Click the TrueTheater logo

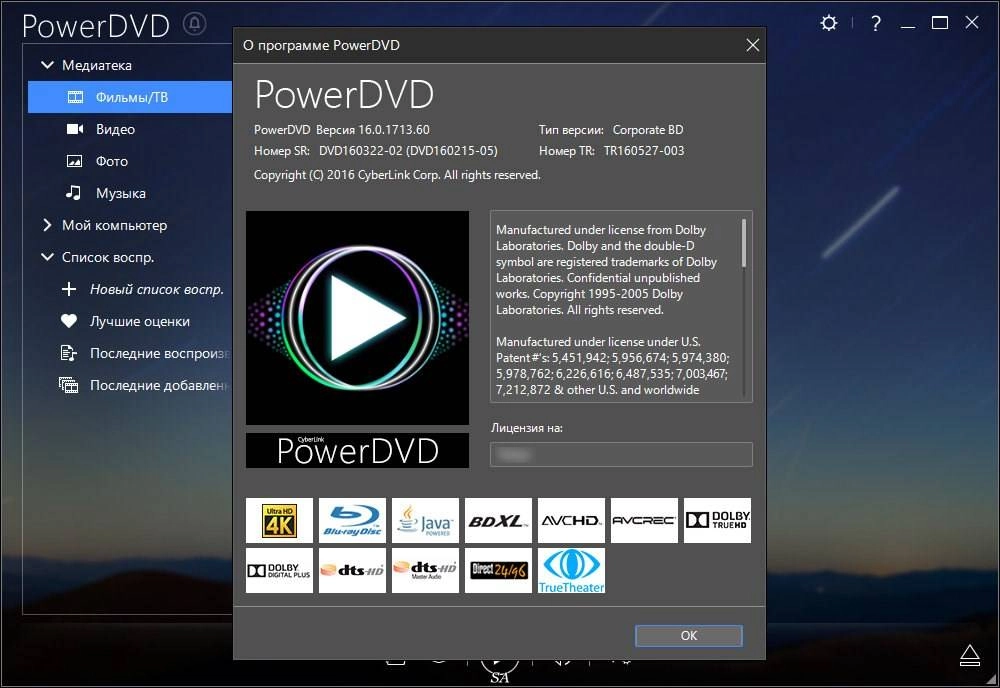click(x=571, y=570)
